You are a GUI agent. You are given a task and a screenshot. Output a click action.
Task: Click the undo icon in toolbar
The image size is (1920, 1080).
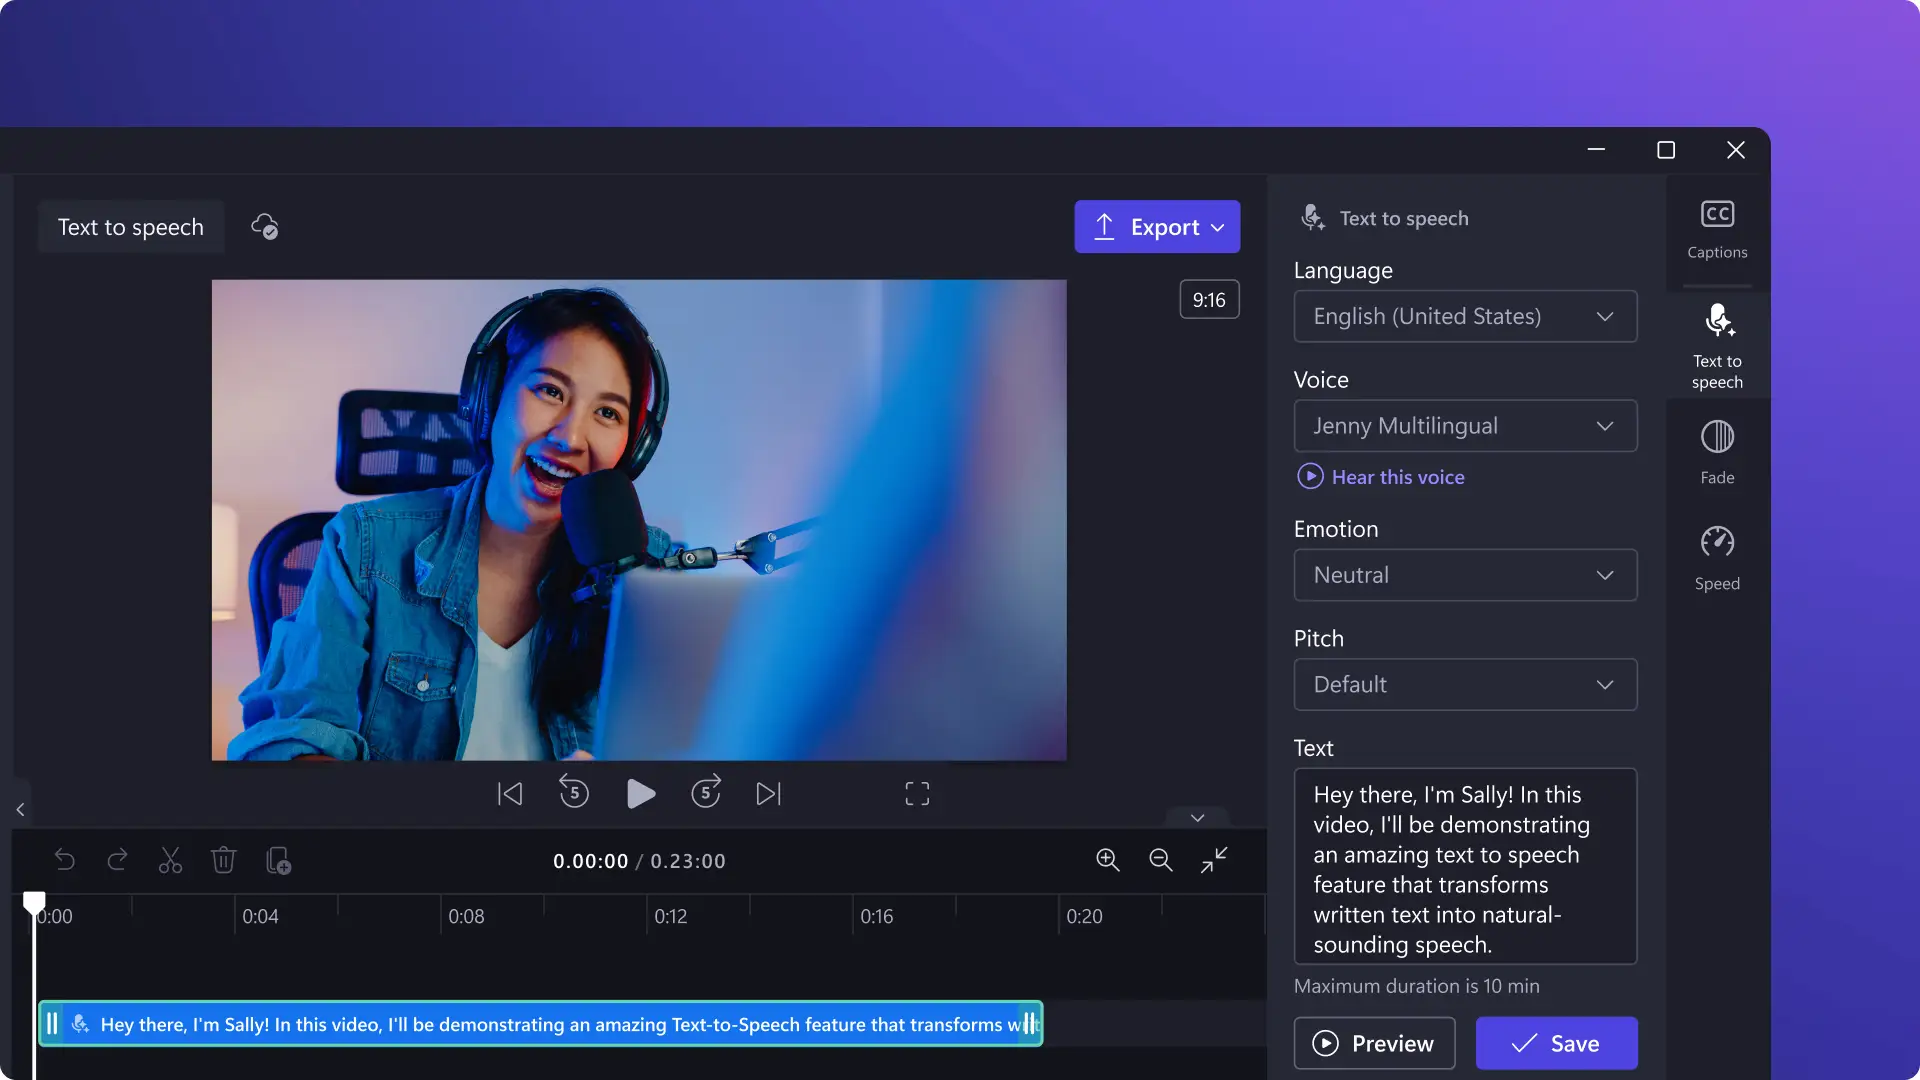pos(63,861)
